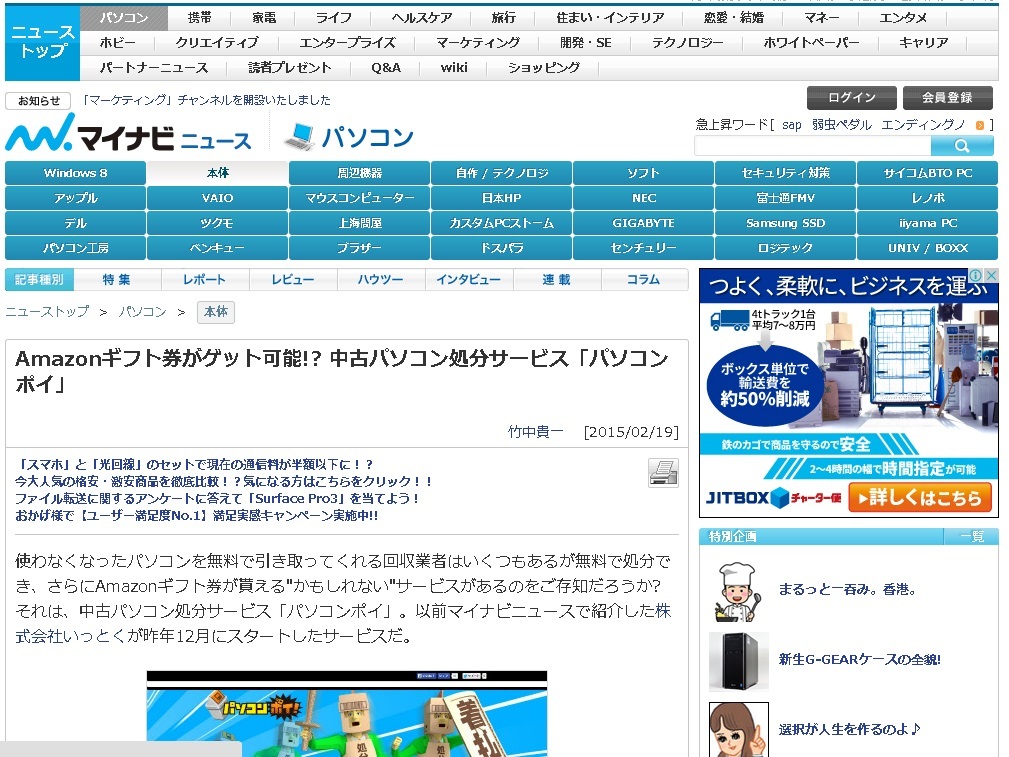Click the JITBOX 詳しくはこちら ad button
Viewport: 1009px width, 757px height.
pyautogui.click(x=919, y=497)
